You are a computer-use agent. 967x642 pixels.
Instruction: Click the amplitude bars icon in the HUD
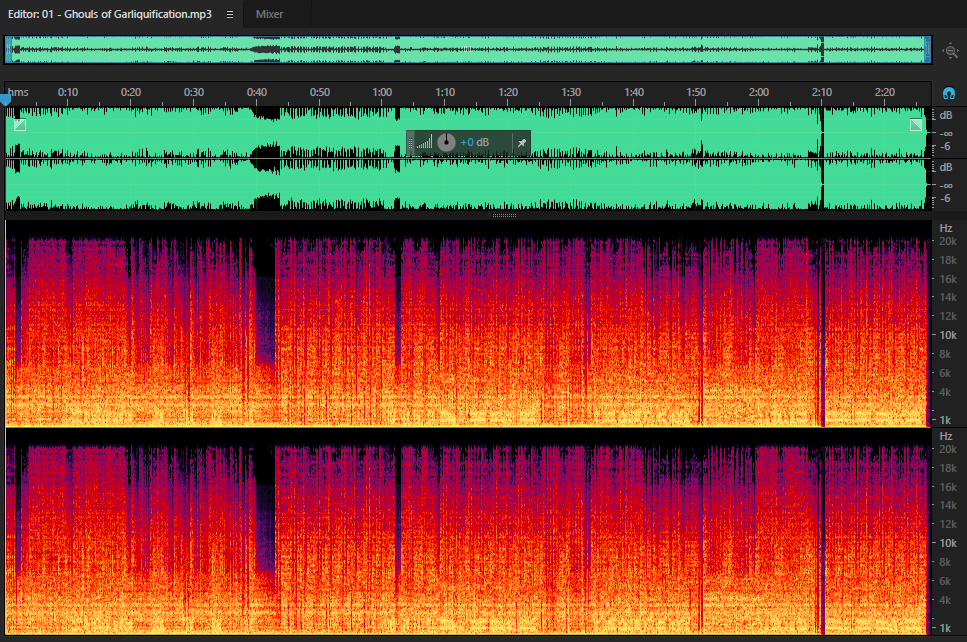pos(424,143)
